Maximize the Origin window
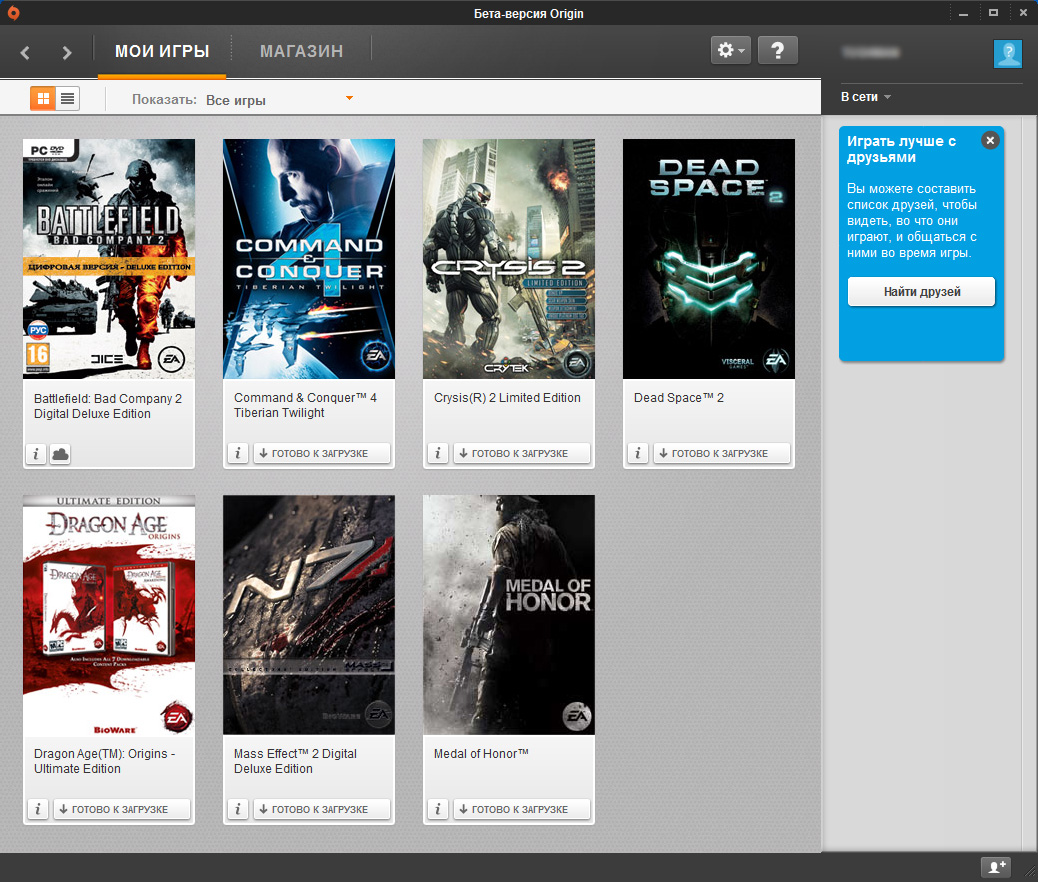 tap(993, 13)
